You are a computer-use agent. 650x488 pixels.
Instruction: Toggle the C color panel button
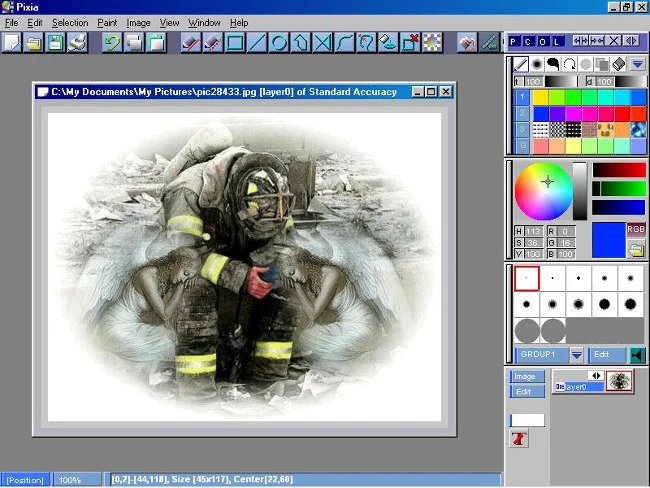(528, 41)
